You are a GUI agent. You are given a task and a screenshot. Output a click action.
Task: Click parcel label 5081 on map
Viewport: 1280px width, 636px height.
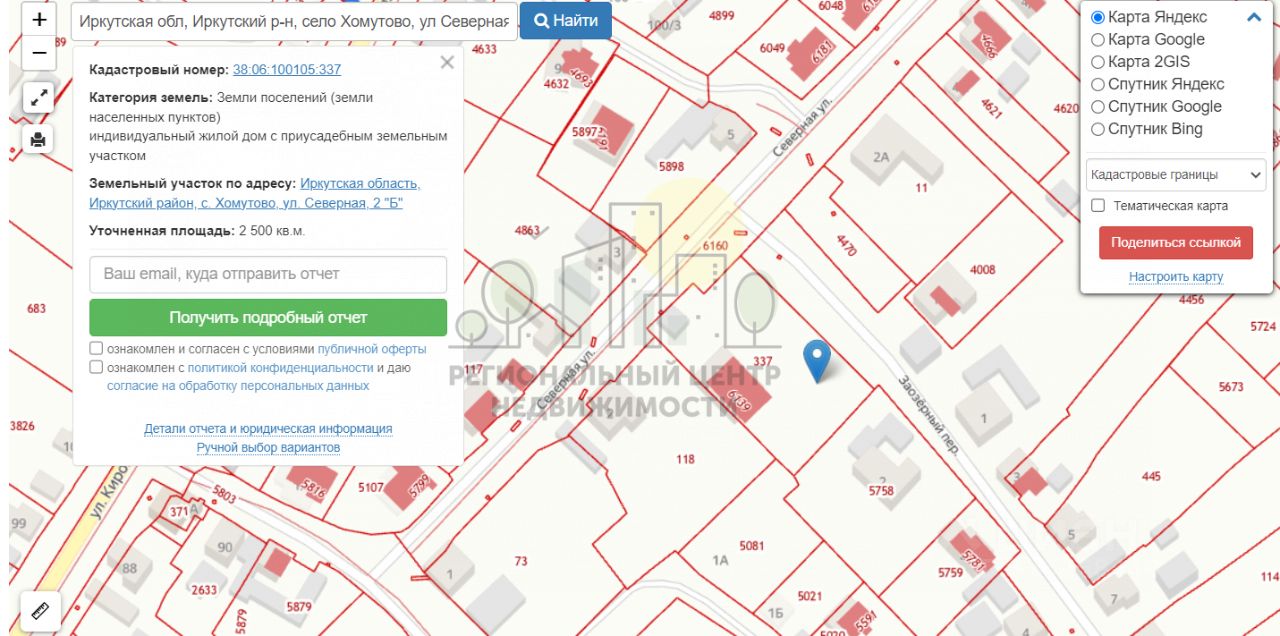click(x=751, y=546)
